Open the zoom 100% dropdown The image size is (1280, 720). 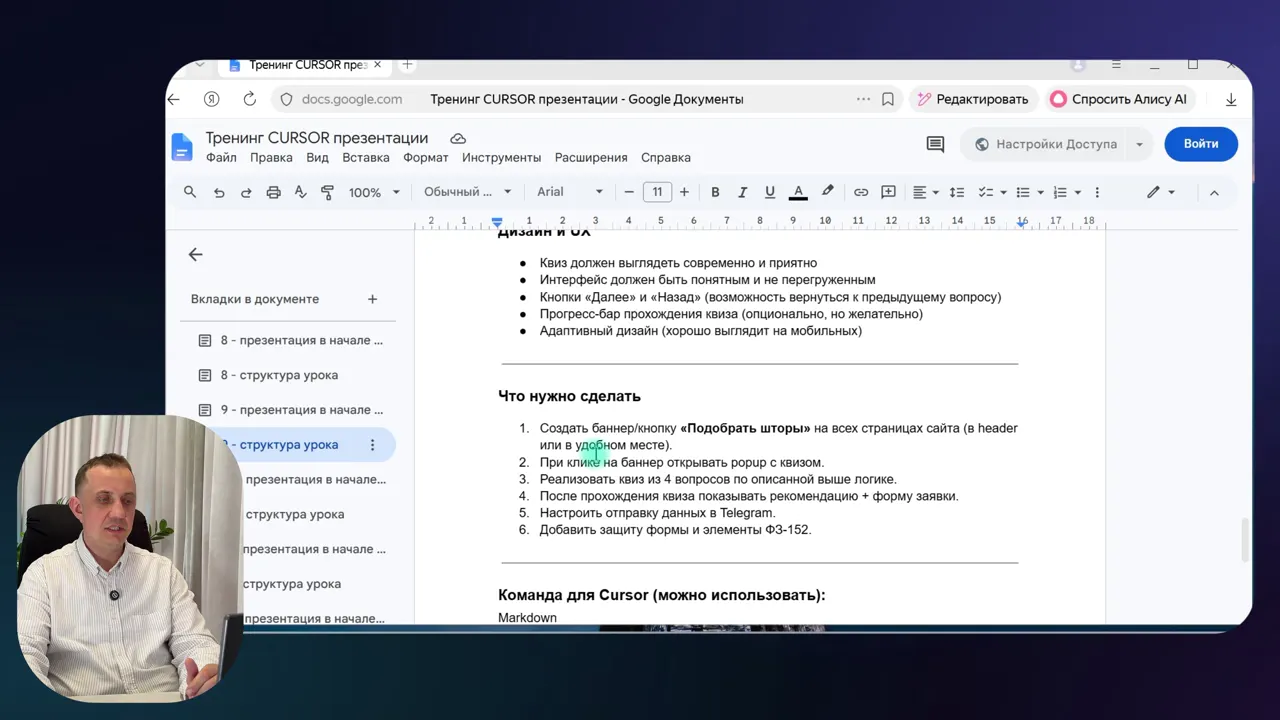(374, 192)
